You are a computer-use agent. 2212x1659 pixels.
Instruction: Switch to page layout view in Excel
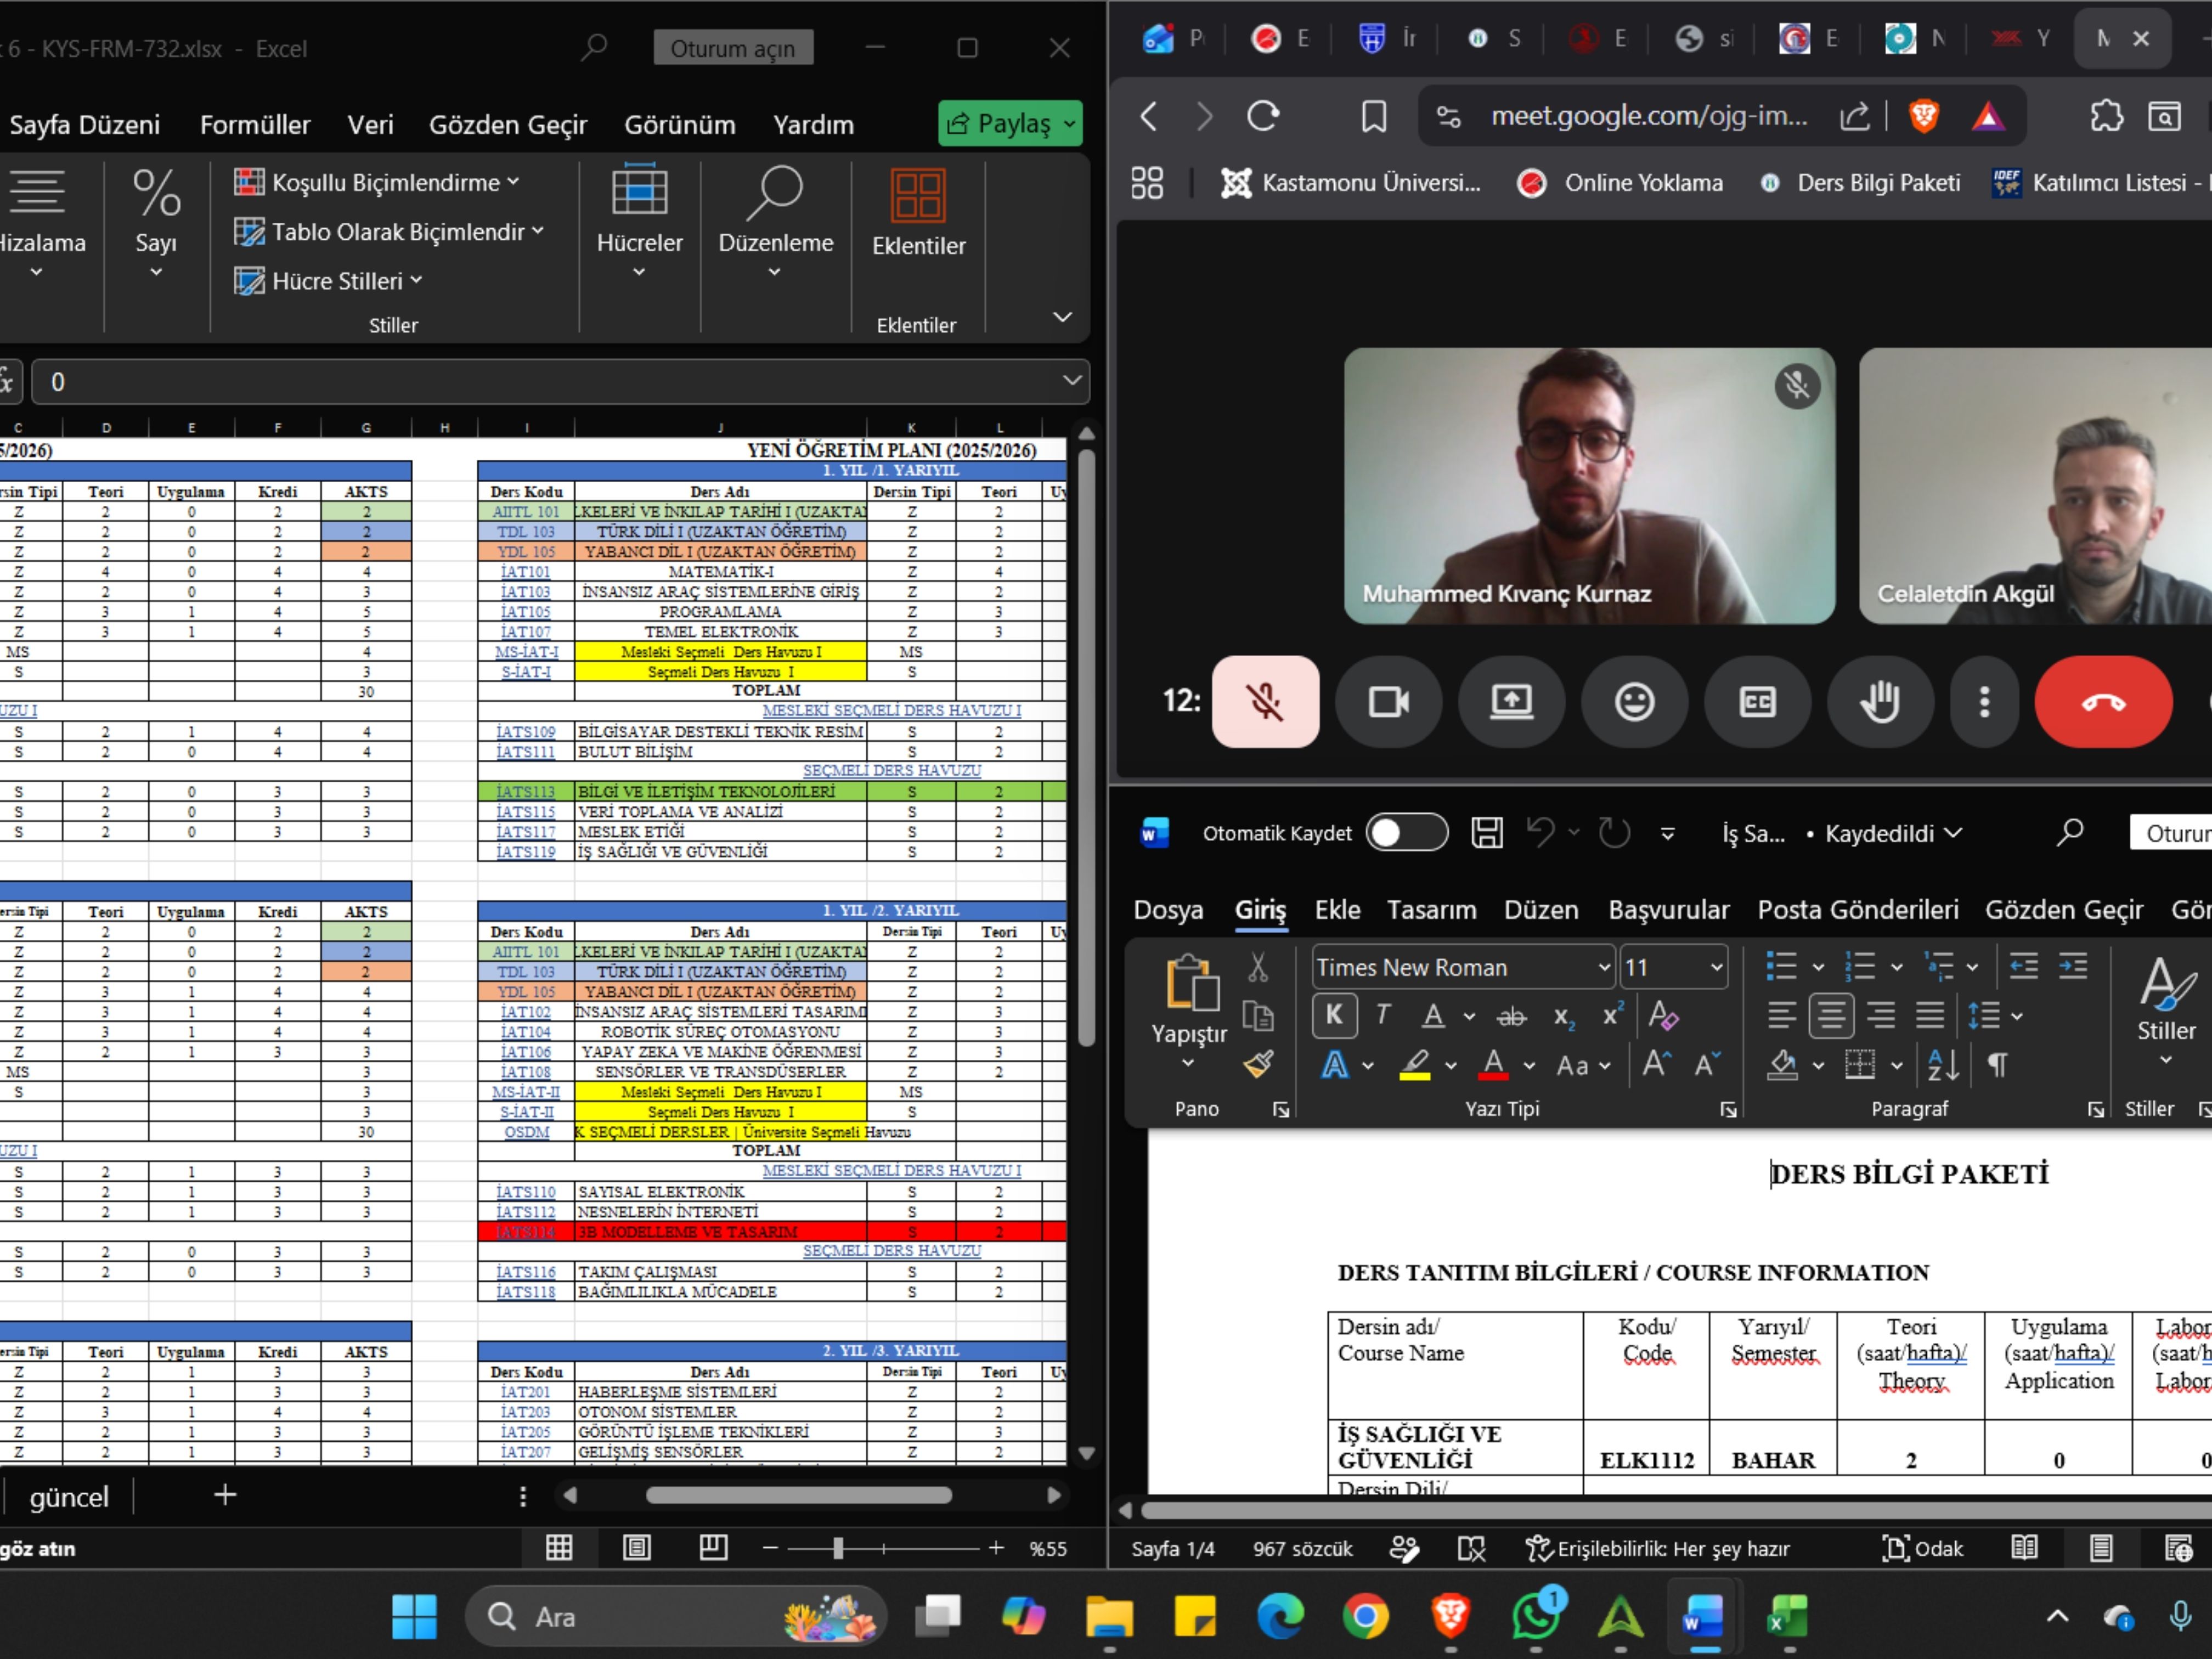pyautogui.click(x=636, y=1548)
